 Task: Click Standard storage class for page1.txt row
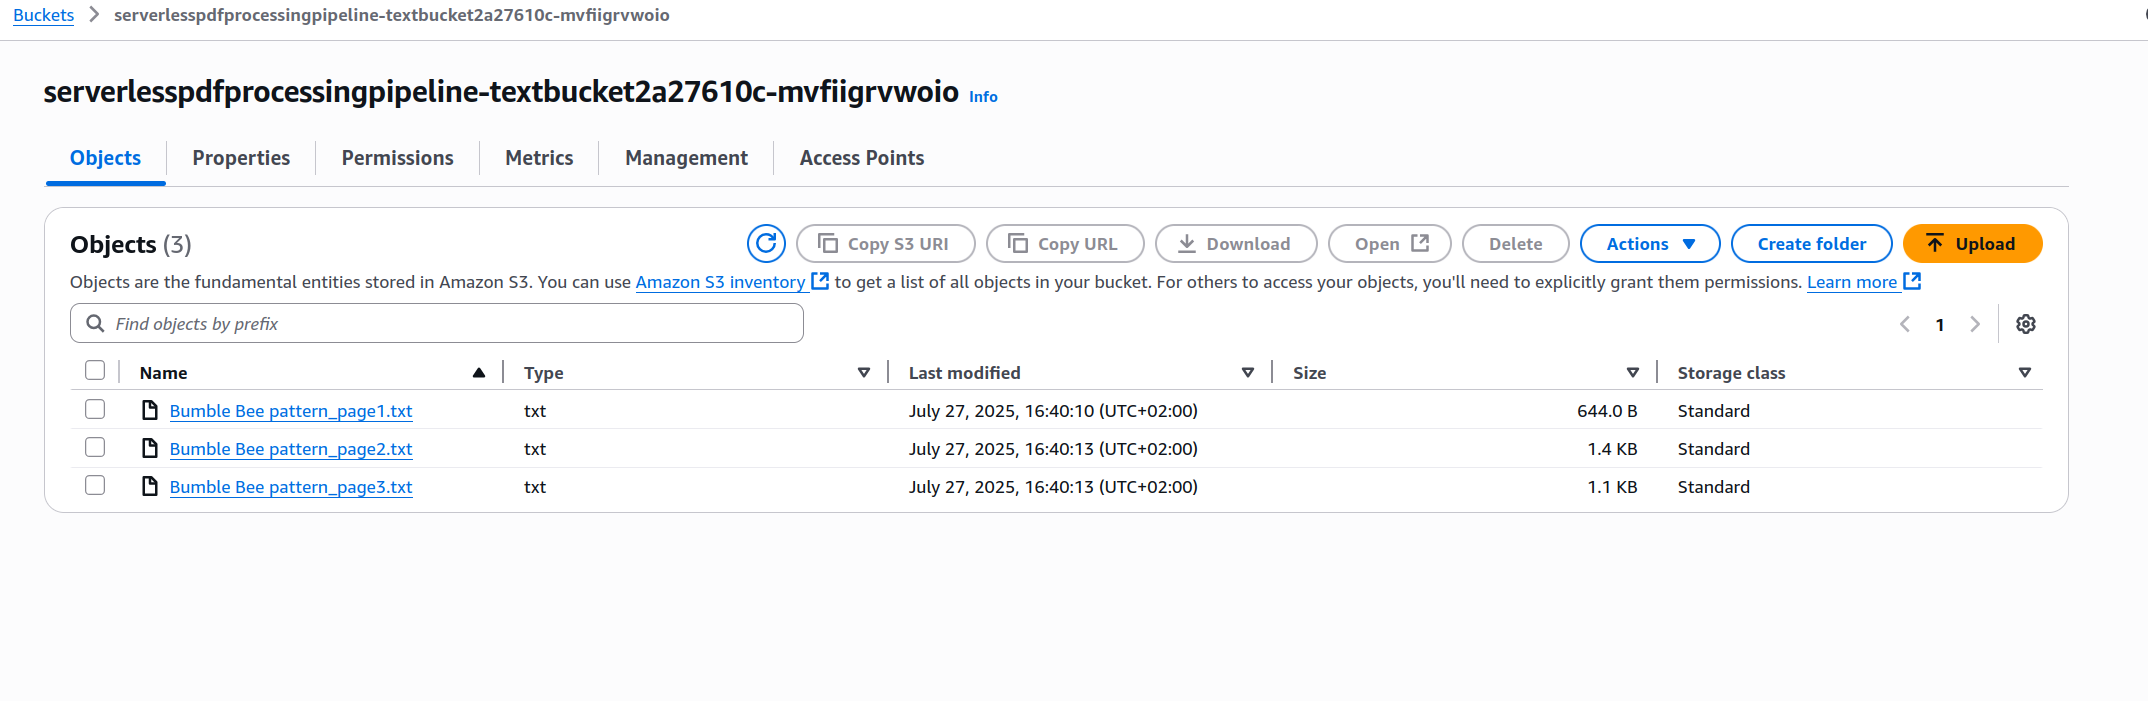click(1713, 411)
